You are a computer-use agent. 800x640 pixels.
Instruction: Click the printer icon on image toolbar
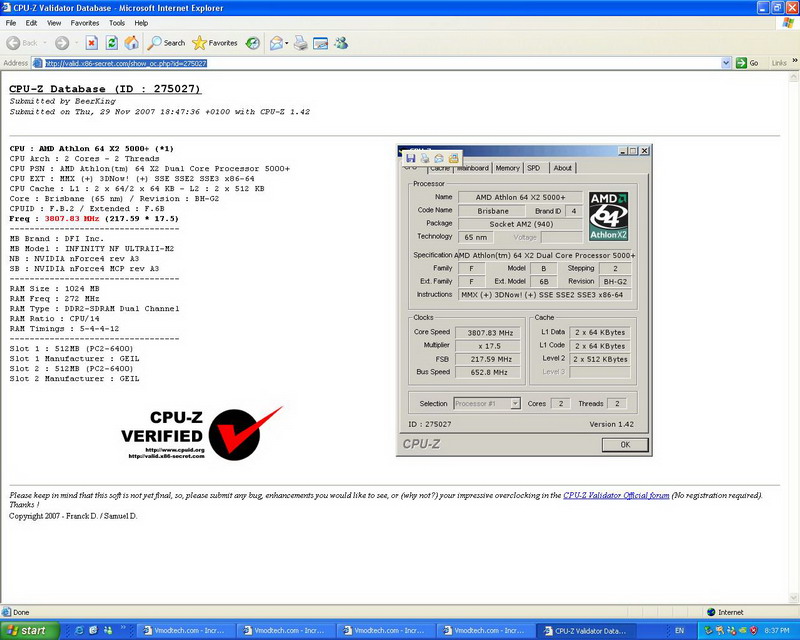tap(425, 158)
